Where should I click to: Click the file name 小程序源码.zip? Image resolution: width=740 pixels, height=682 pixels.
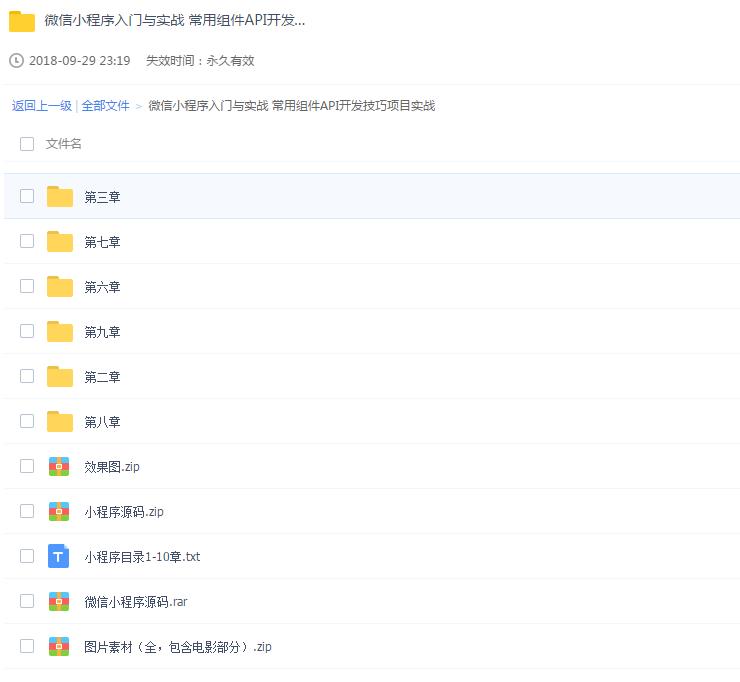124,512
